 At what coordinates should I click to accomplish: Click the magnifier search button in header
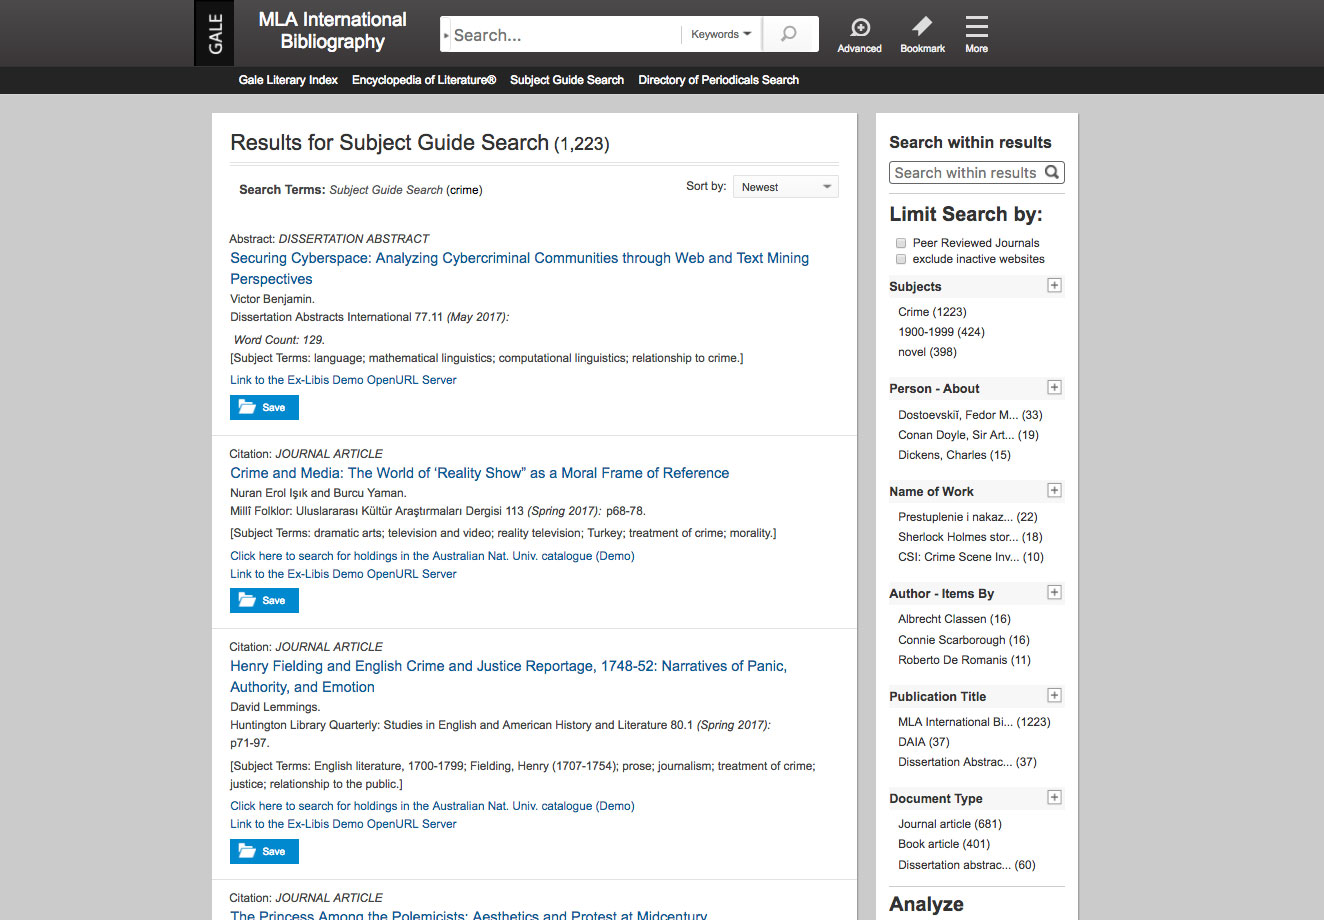click(x=790, y=34)
